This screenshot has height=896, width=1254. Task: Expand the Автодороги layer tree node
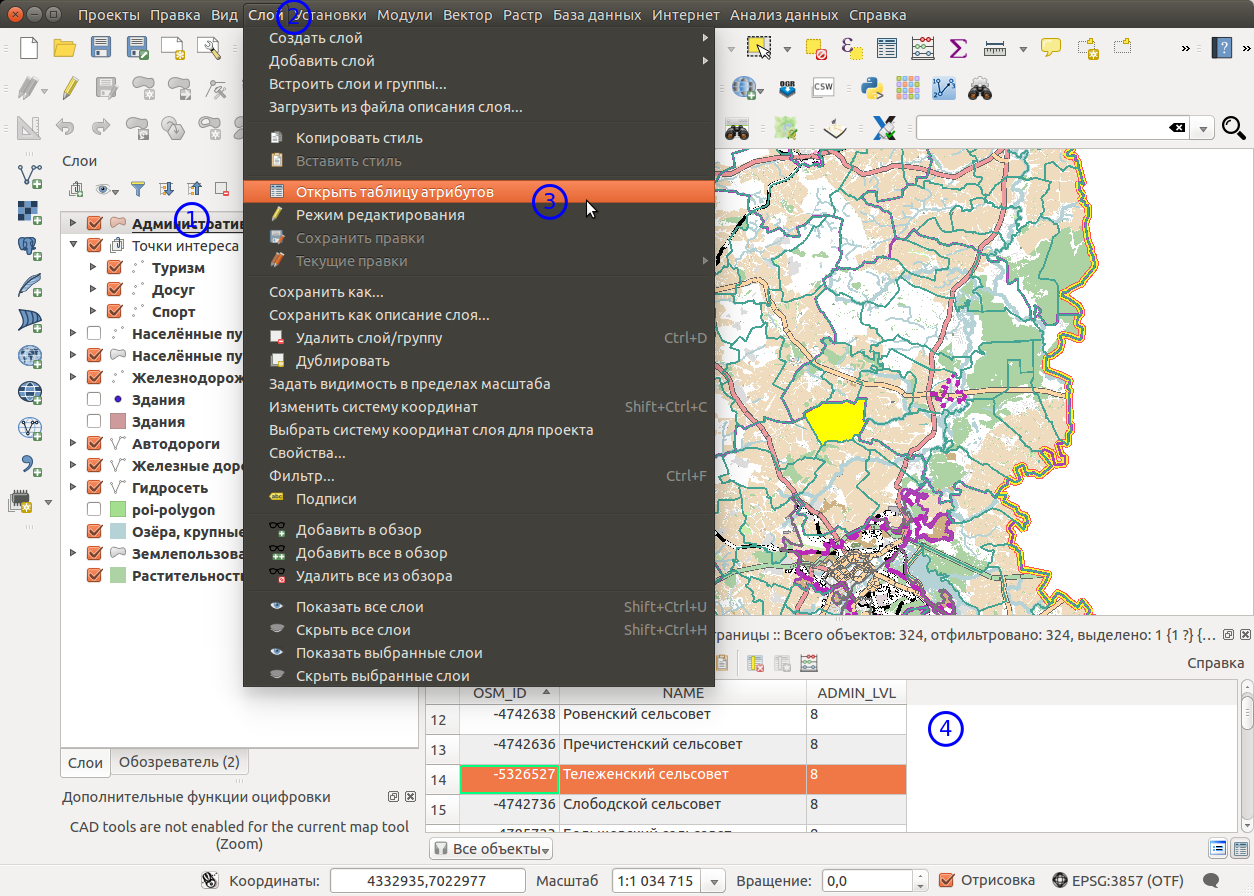[74, 444]
